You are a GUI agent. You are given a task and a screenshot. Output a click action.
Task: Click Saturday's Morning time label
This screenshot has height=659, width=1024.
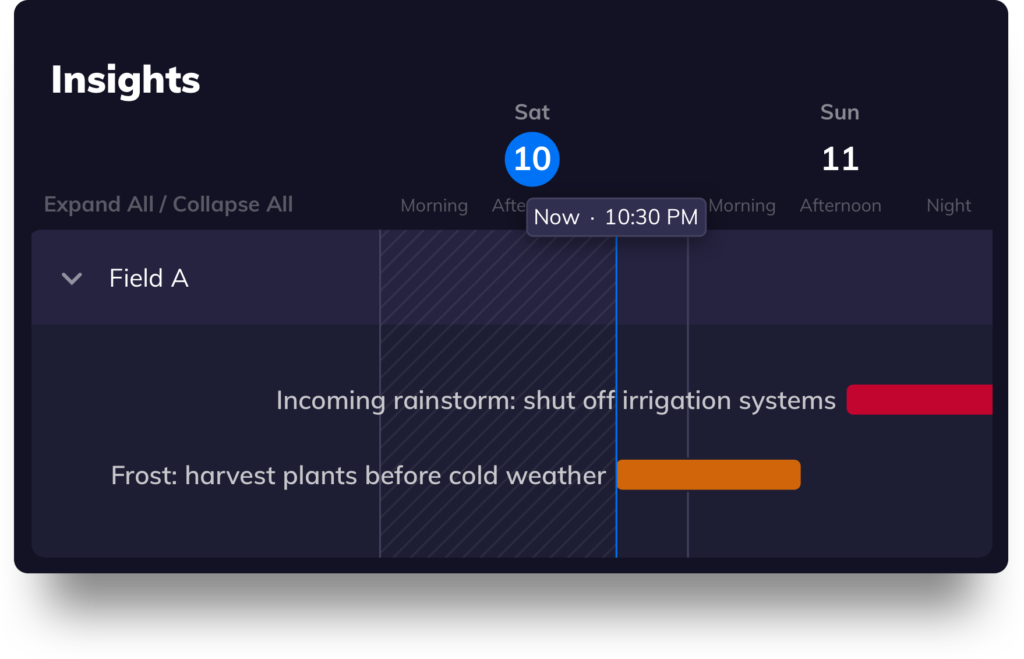point(434,205)
